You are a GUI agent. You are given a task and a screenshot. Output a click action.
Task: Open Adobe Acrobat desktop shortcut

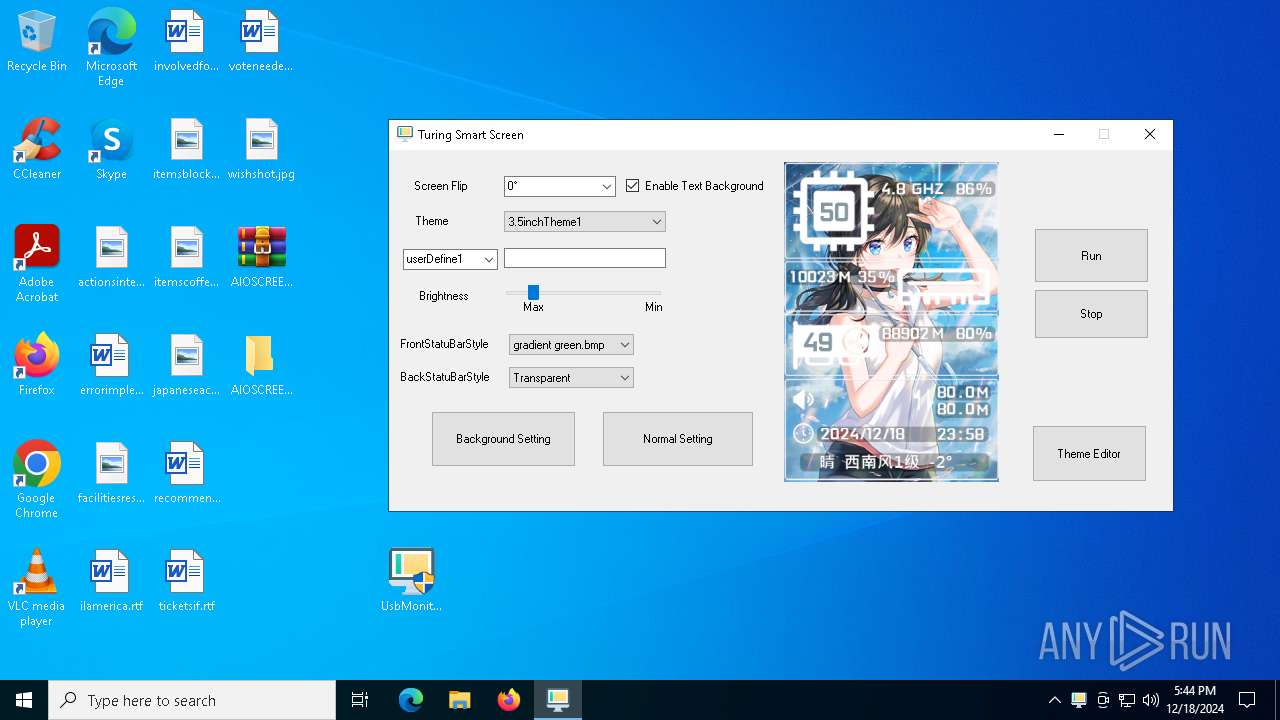pos(37,264)
